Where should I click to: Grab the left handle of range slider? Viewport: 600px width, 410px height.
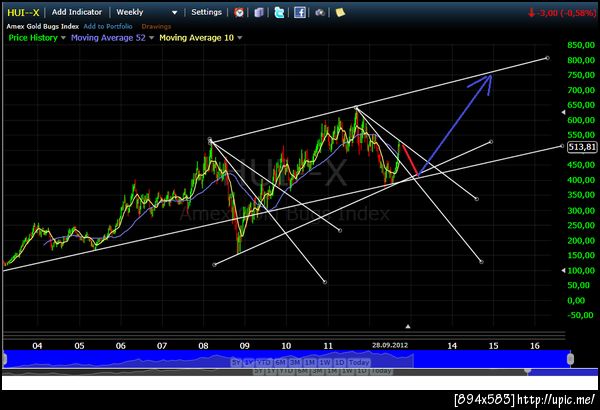pos(5,359)
